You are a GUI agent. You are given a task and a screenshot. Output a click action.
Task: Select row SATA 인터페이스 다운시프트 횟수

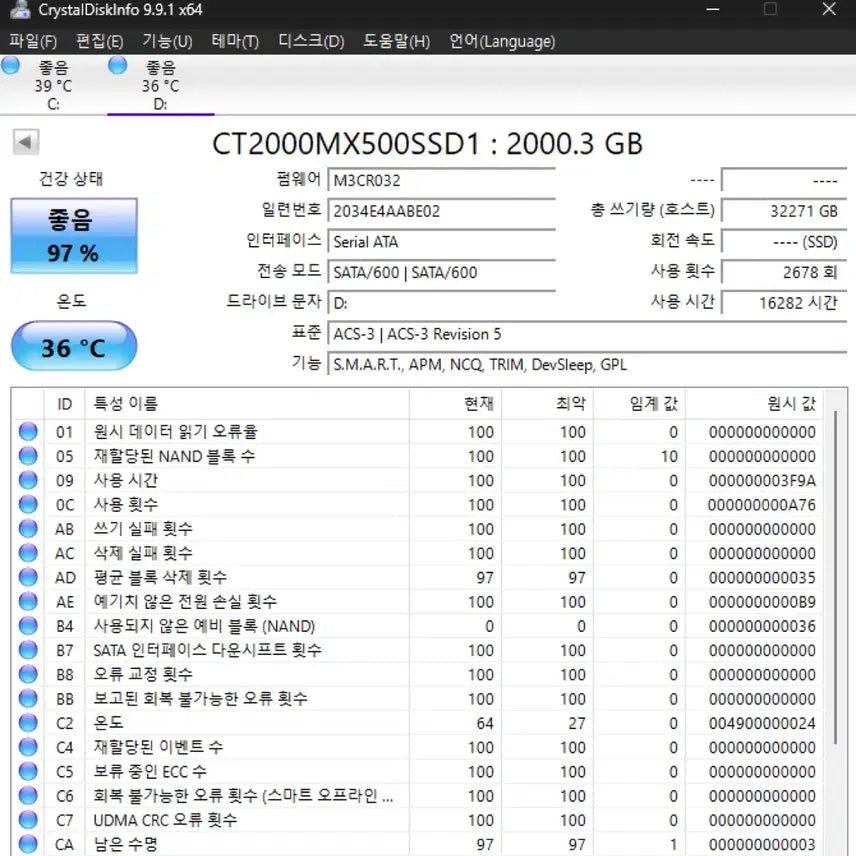(x=418, y=650)
